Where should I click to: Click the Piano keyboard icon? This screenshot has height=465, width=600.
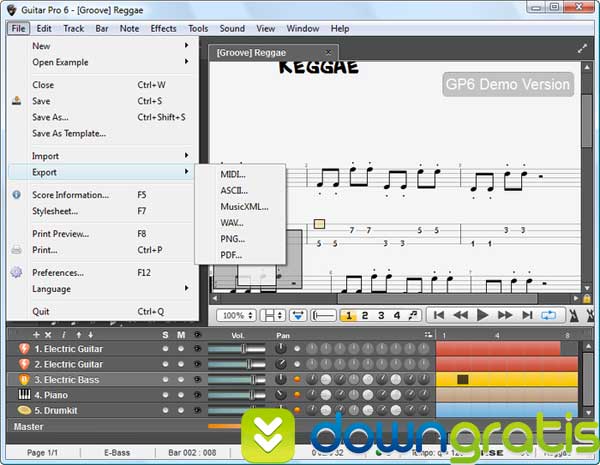[x=24, y=395]
